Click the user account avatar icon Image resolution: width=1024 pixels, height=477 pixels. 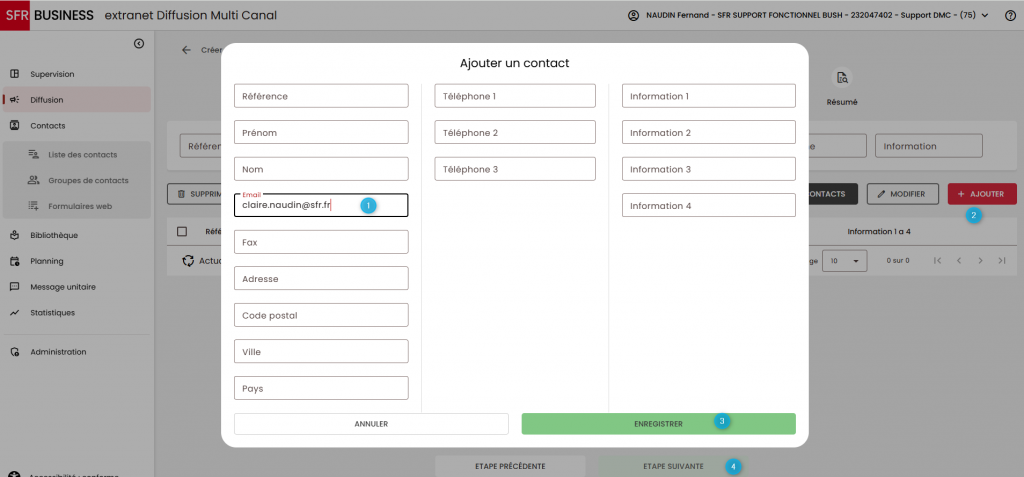coord(633,15)
